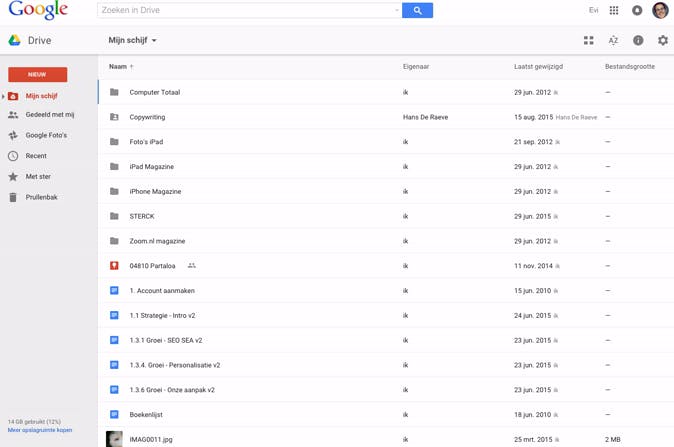Screen dimensions: 674x447
Task: Select the Computer Totaal folder icon
Action: 114,92
